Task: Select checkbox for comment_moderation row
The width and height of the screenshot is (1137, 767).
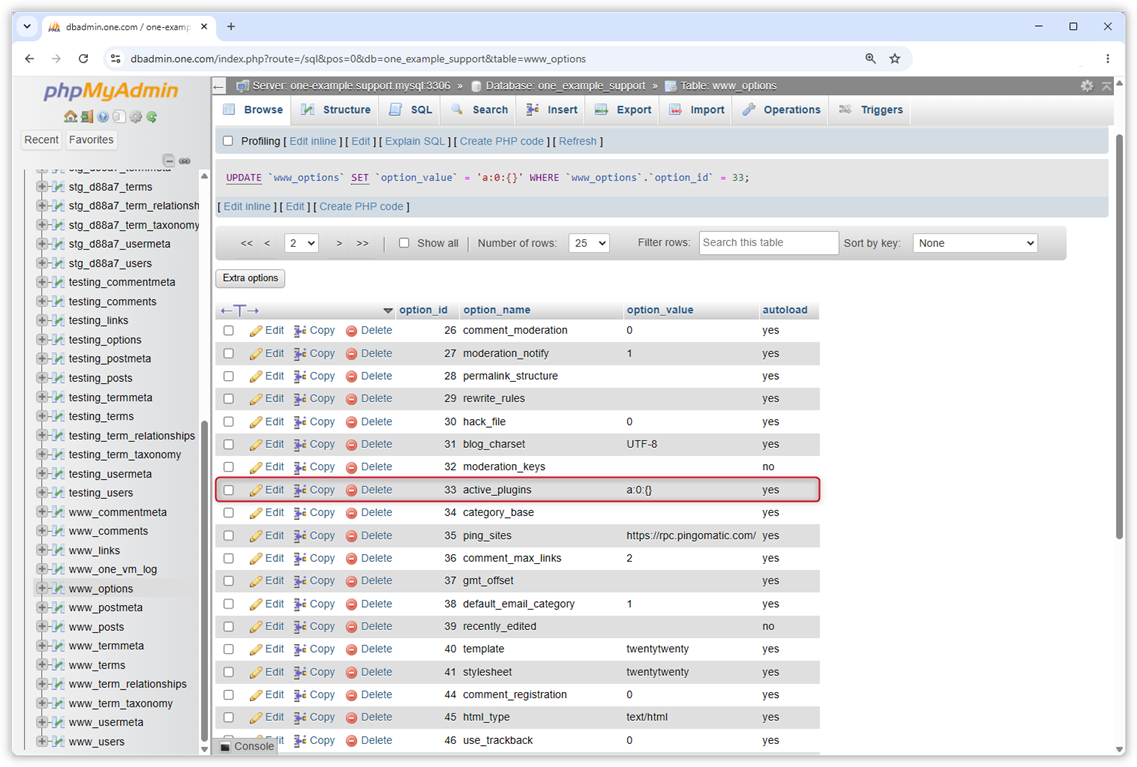Action: point(228,331)
